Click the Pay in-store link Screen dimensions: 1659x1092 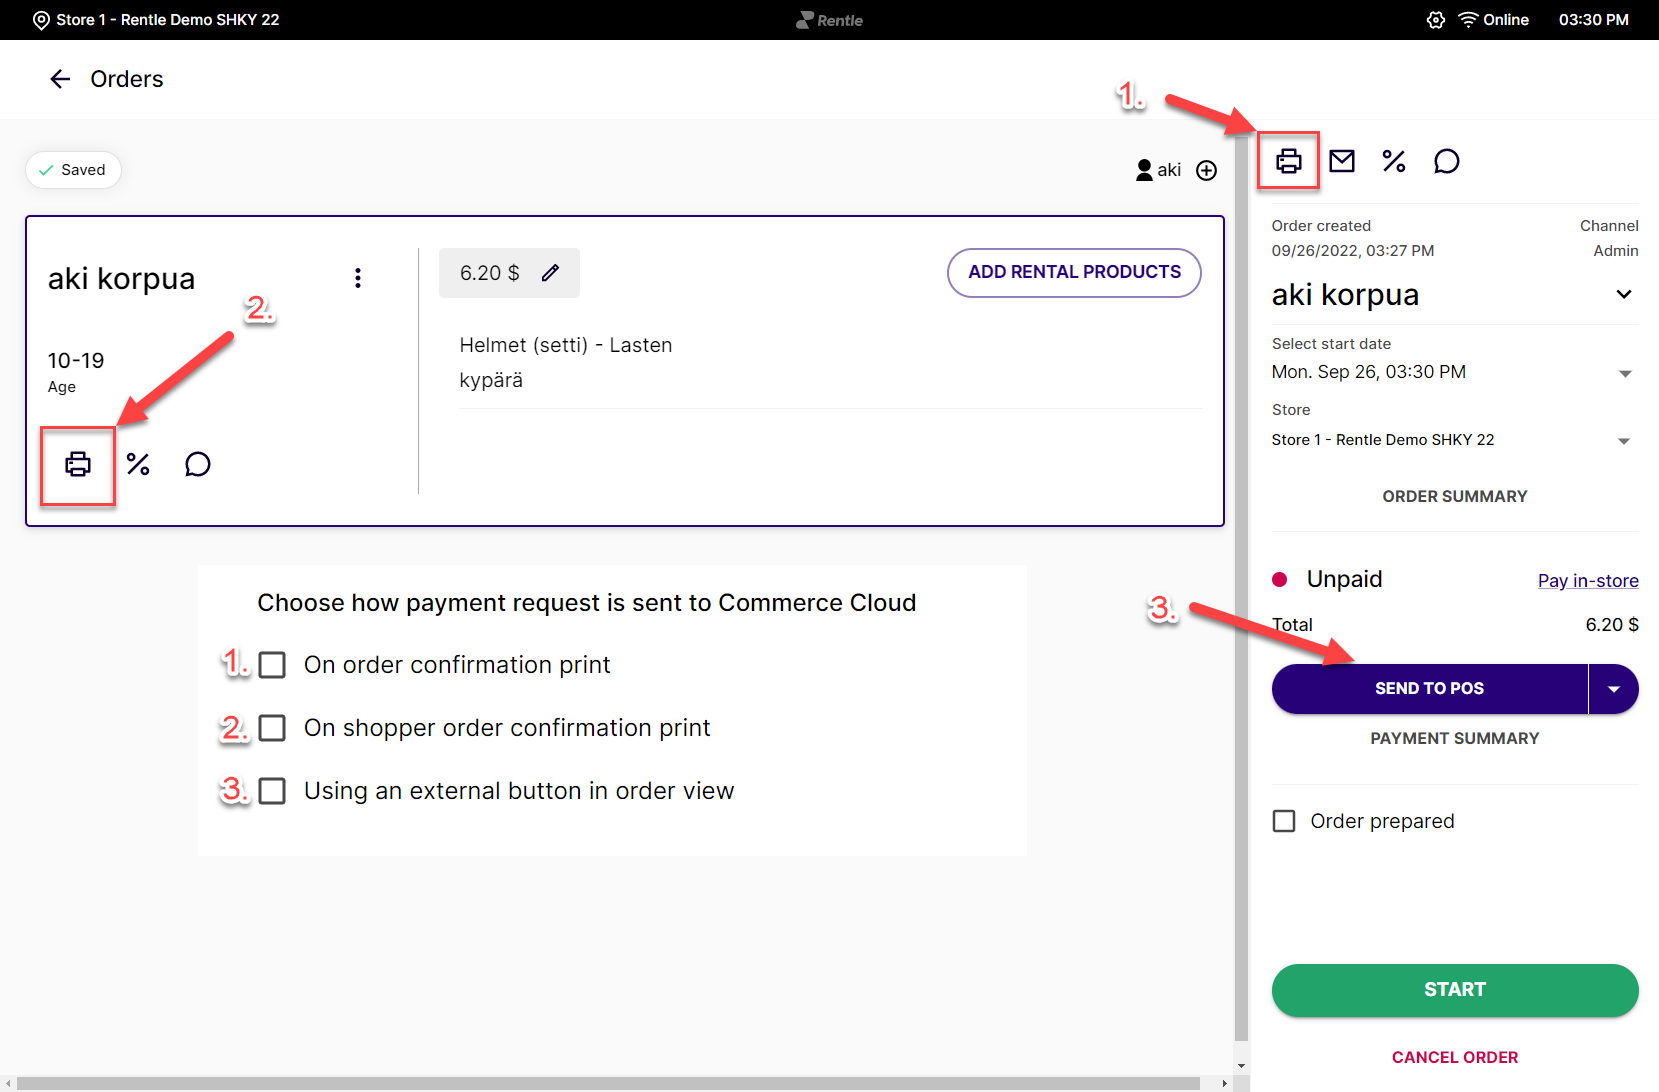click(1587, 581)
